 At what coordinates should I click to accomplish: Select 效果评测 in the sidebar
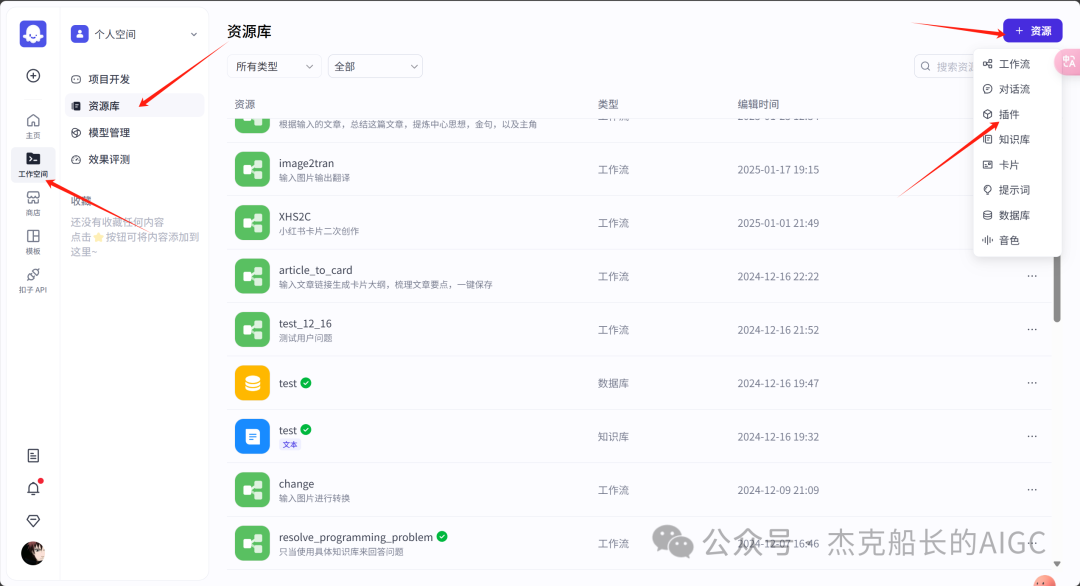(x=134, y=159)
